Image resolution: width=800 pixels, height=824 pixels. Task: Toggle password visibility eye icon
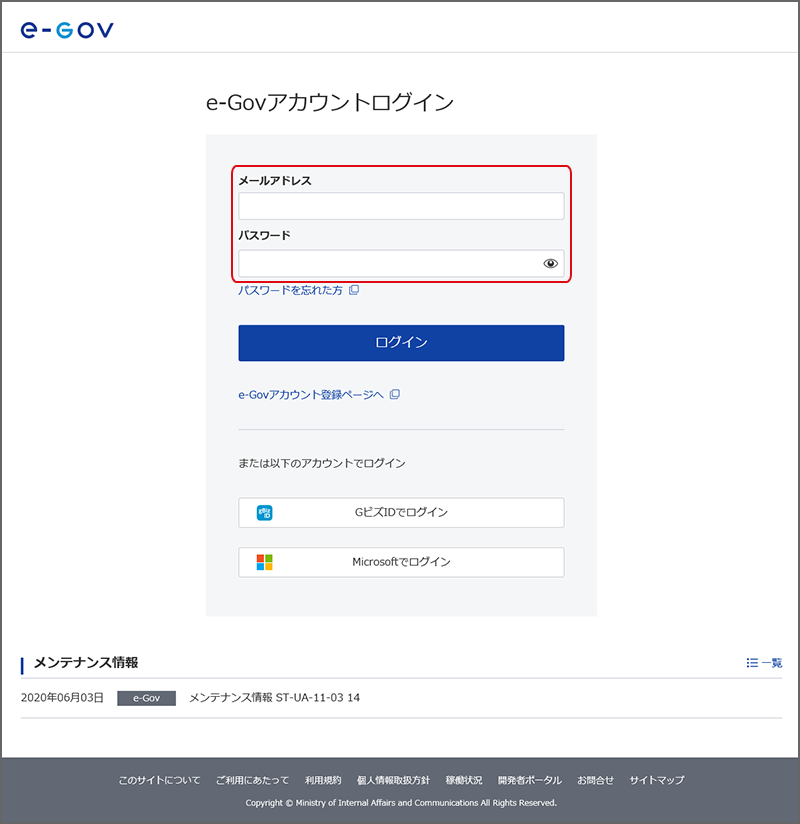pos(550,263)
